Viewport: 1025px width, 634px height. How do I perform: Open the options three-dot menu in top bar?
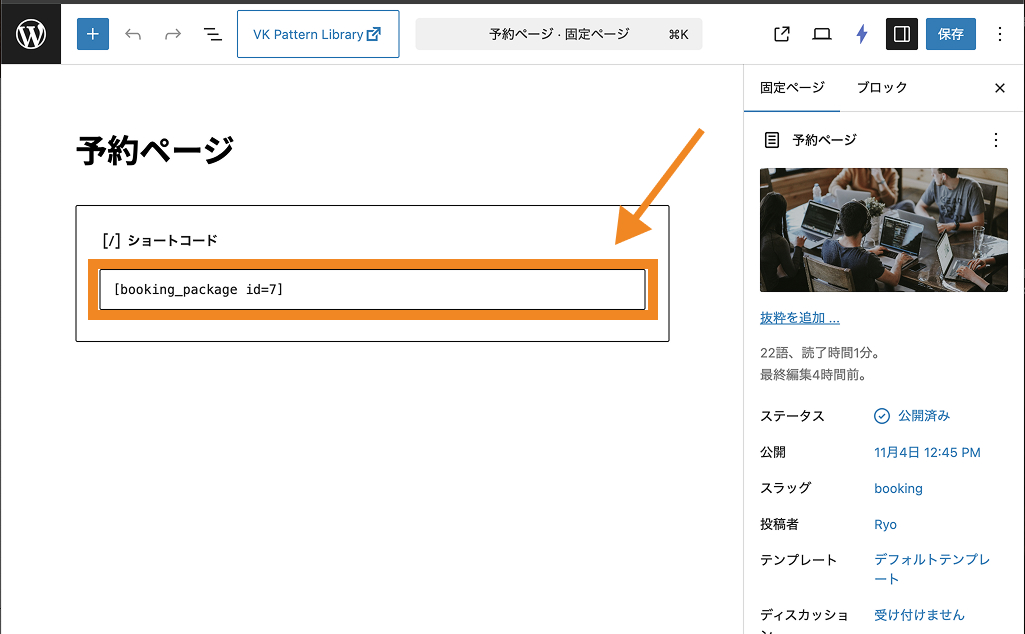coord(1000,34)
